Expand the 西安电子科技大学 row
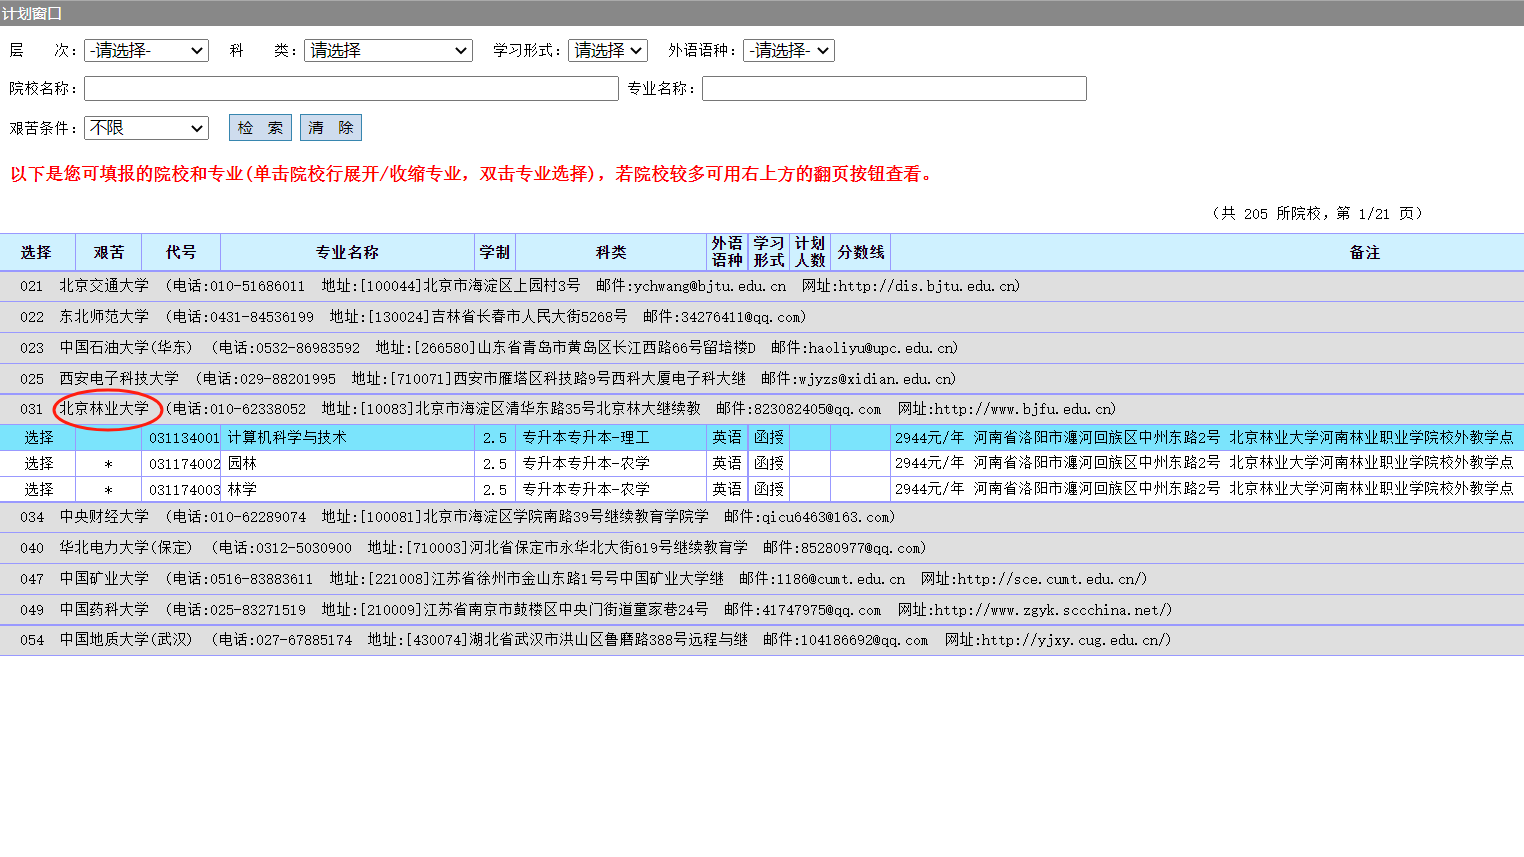 [x=117, y=378]
